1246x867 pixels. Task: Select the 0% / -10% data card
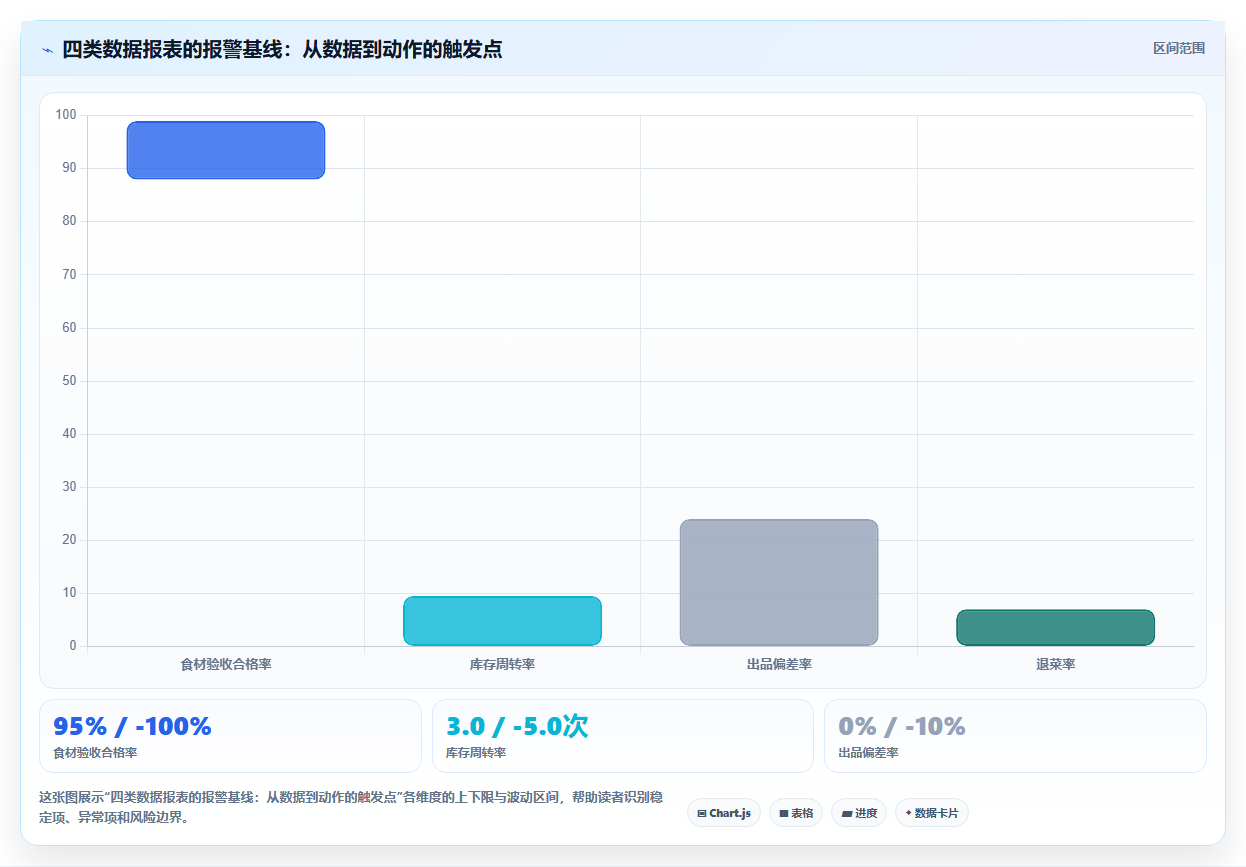1015,736
